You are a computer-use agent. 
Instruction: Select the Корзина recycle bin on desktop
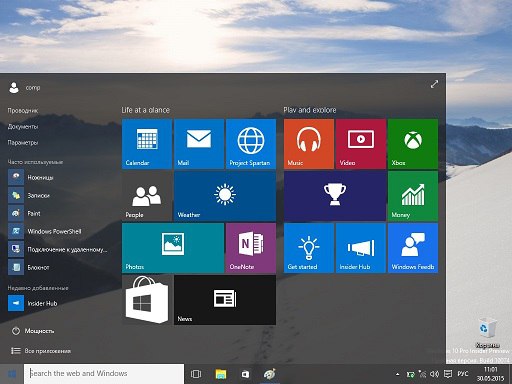[488, 333]
